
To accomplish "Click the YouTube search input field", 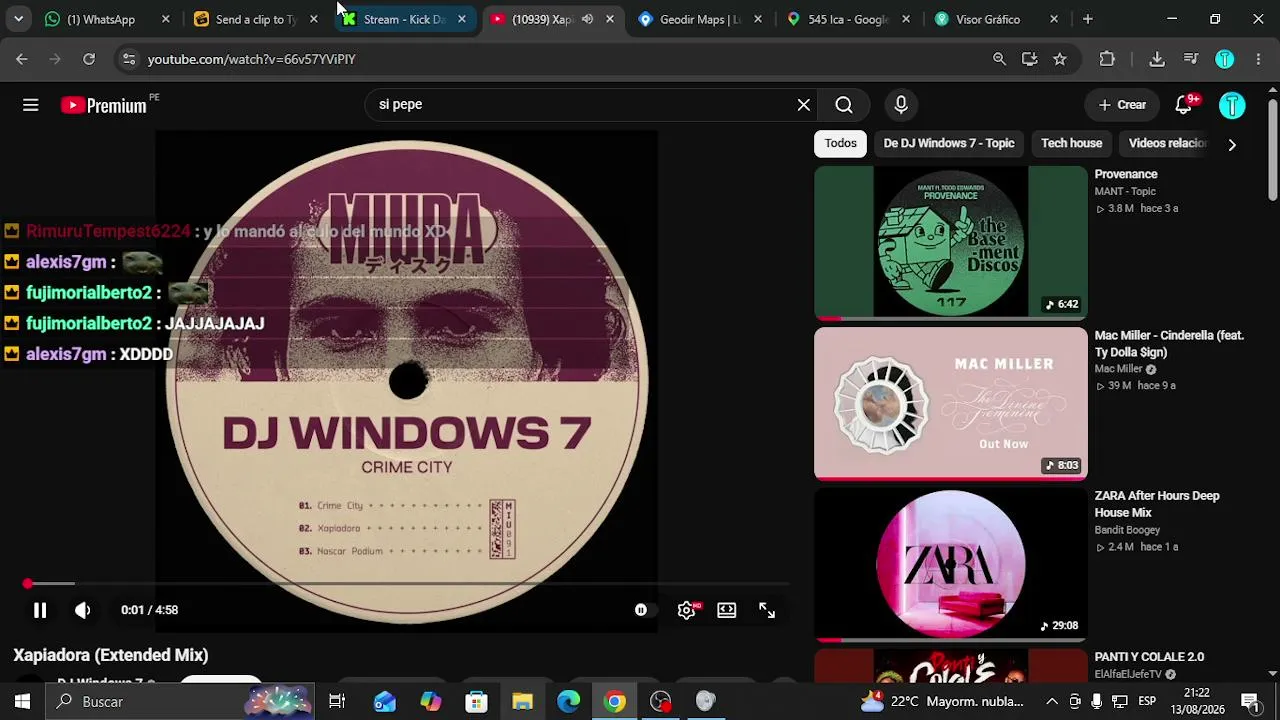I will tap(580, 104).
